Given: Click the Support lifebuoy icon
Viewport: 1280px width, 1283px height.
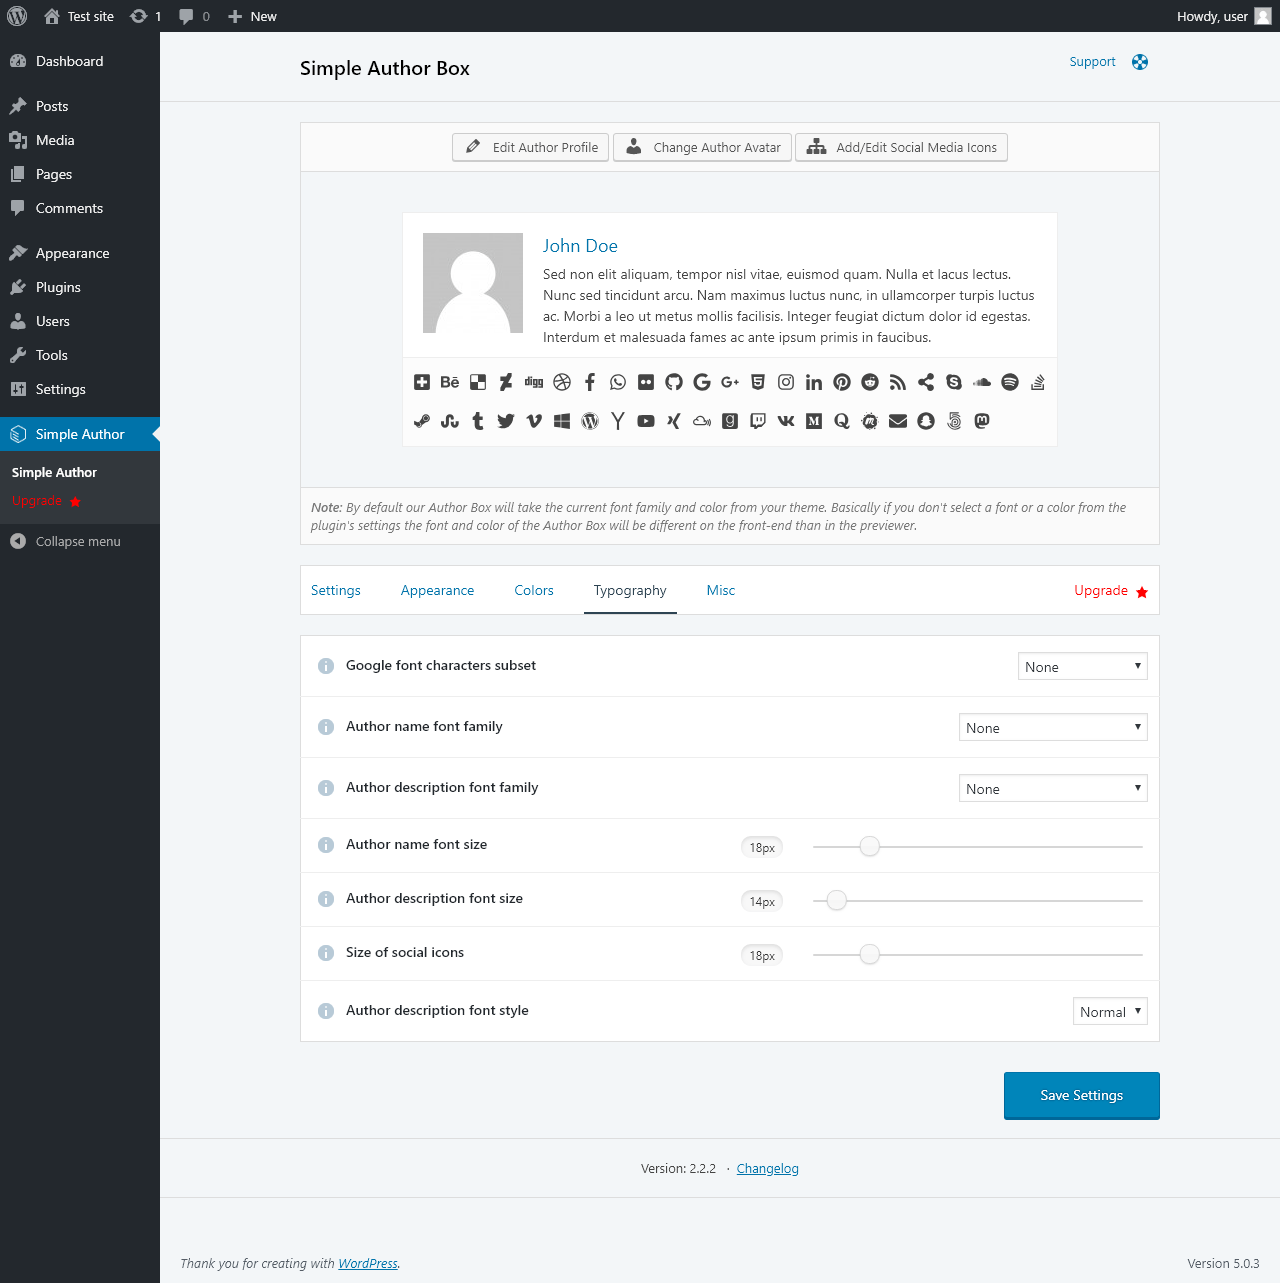Looking at the screenshot, I should pyautogui.click(x=1140, y=62).
